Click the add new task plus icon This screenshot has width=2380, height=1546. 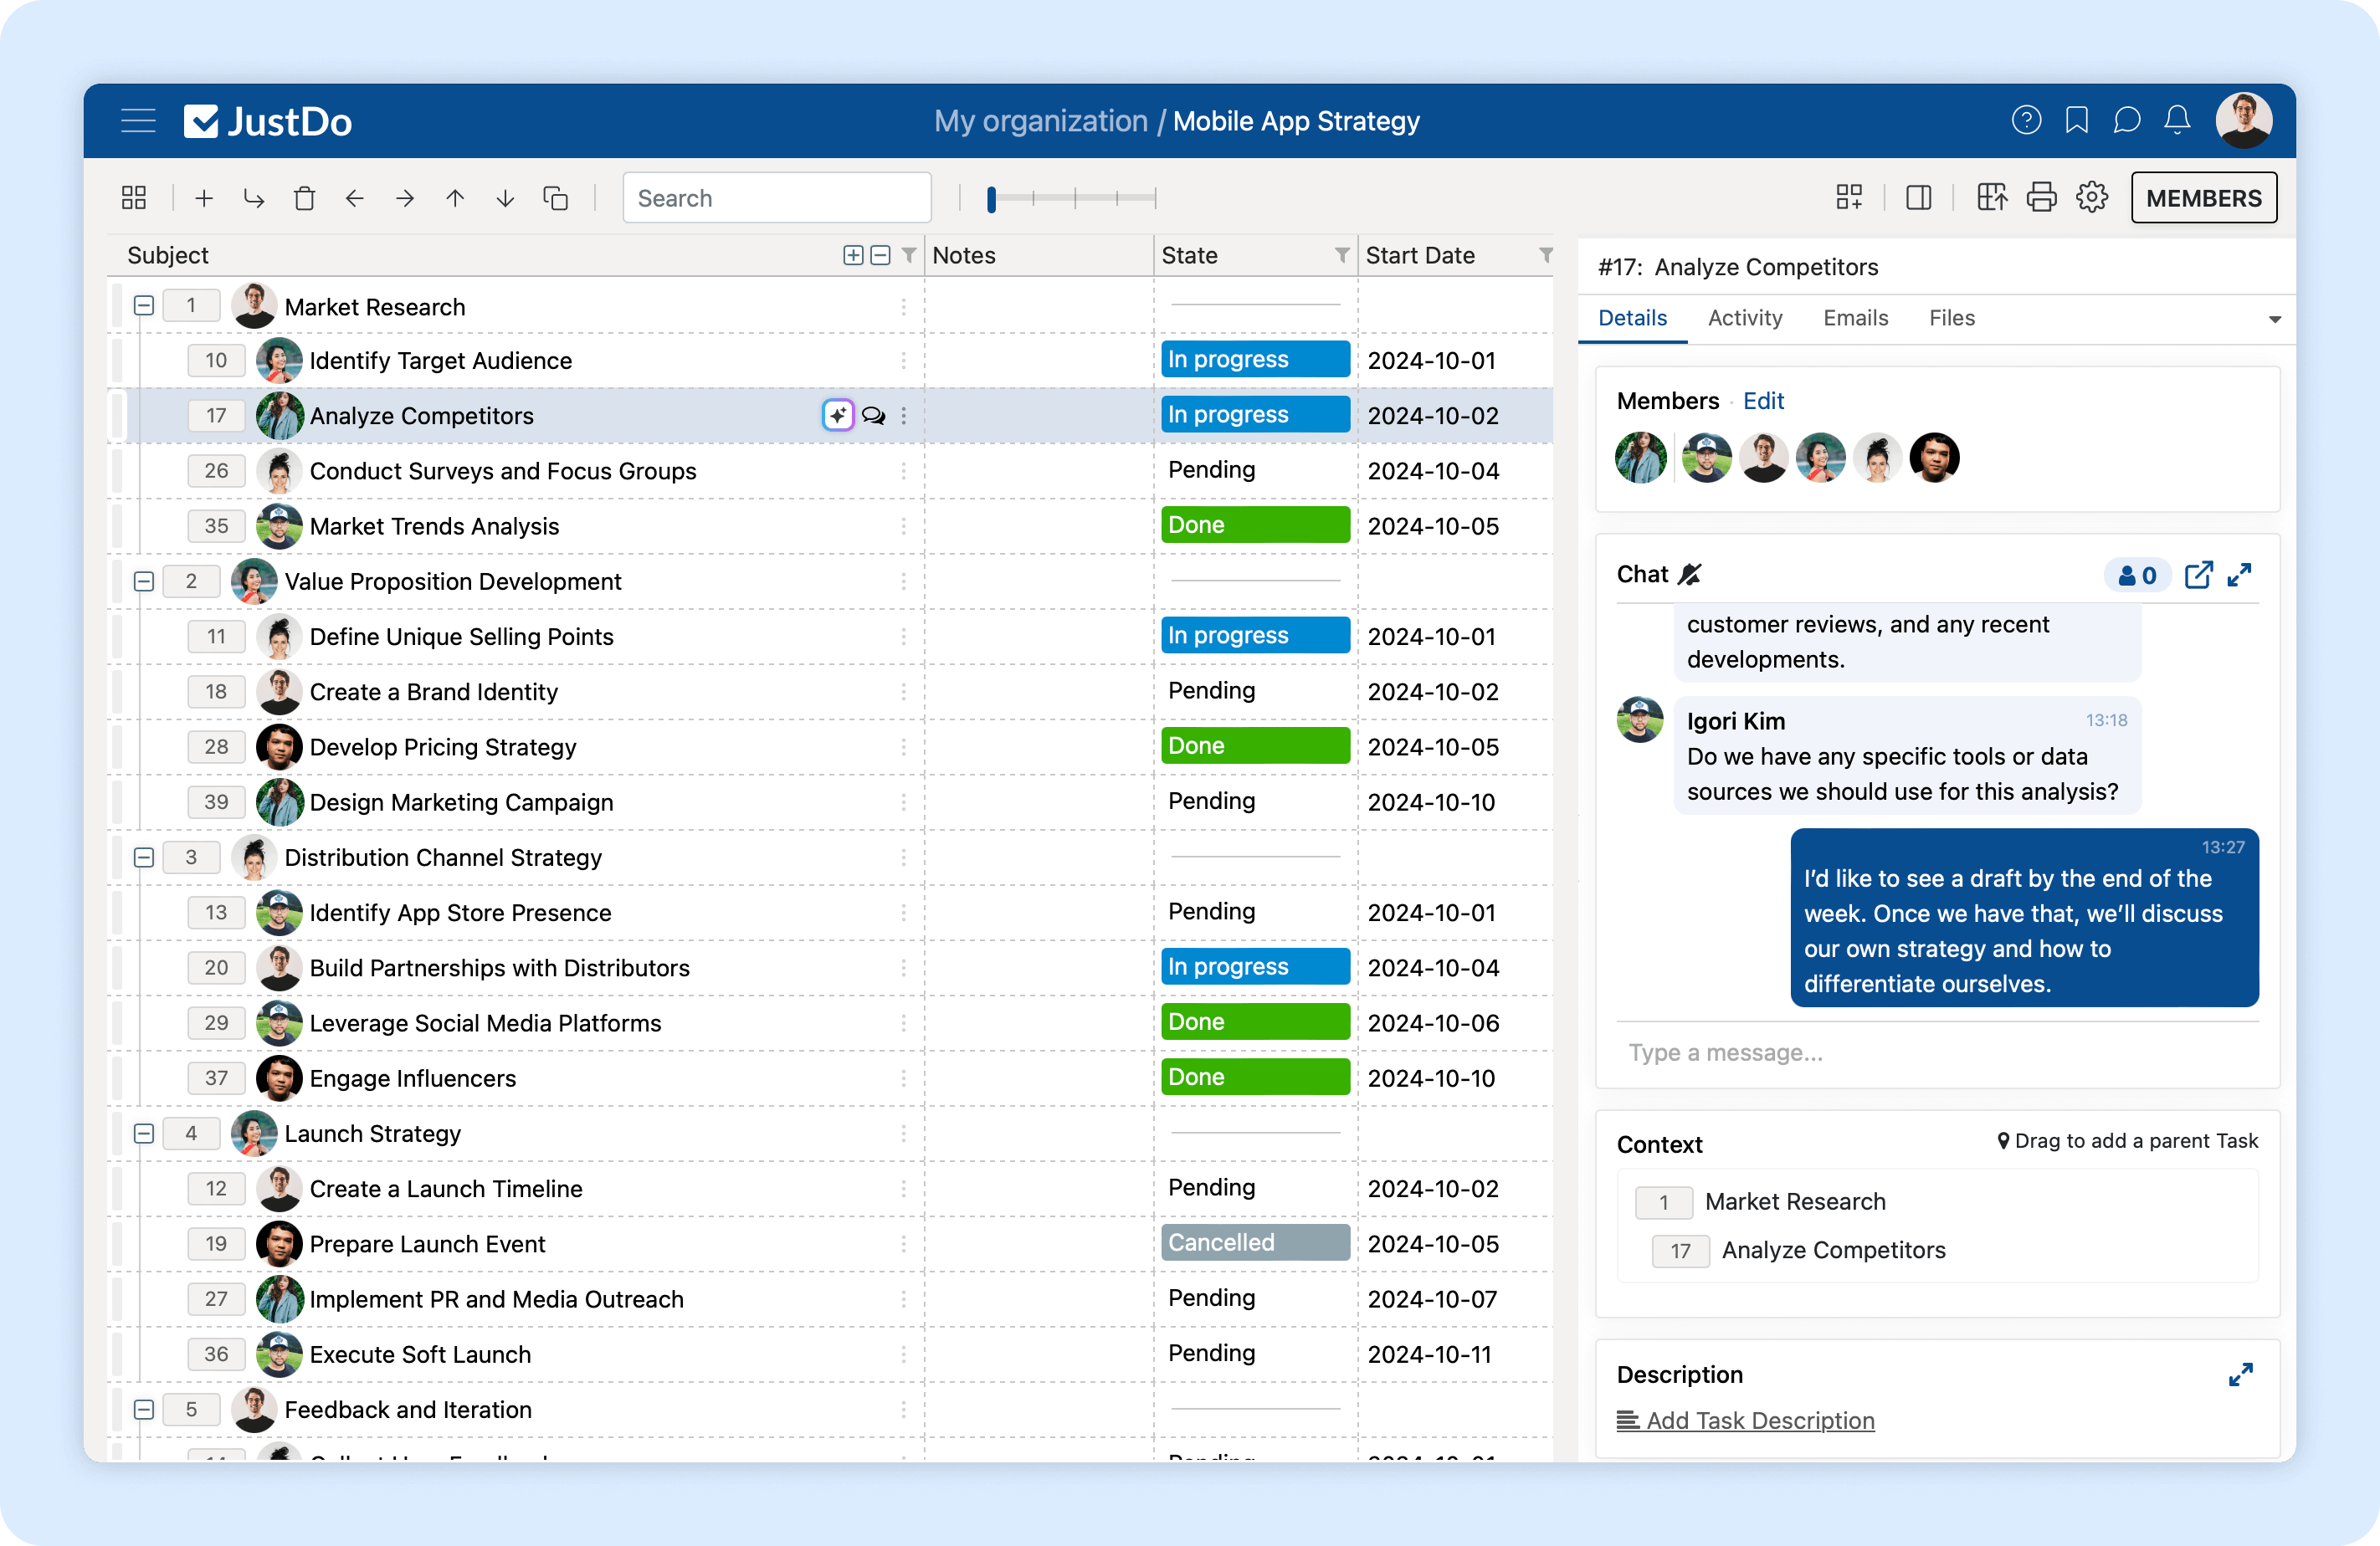tap(204, 198)
